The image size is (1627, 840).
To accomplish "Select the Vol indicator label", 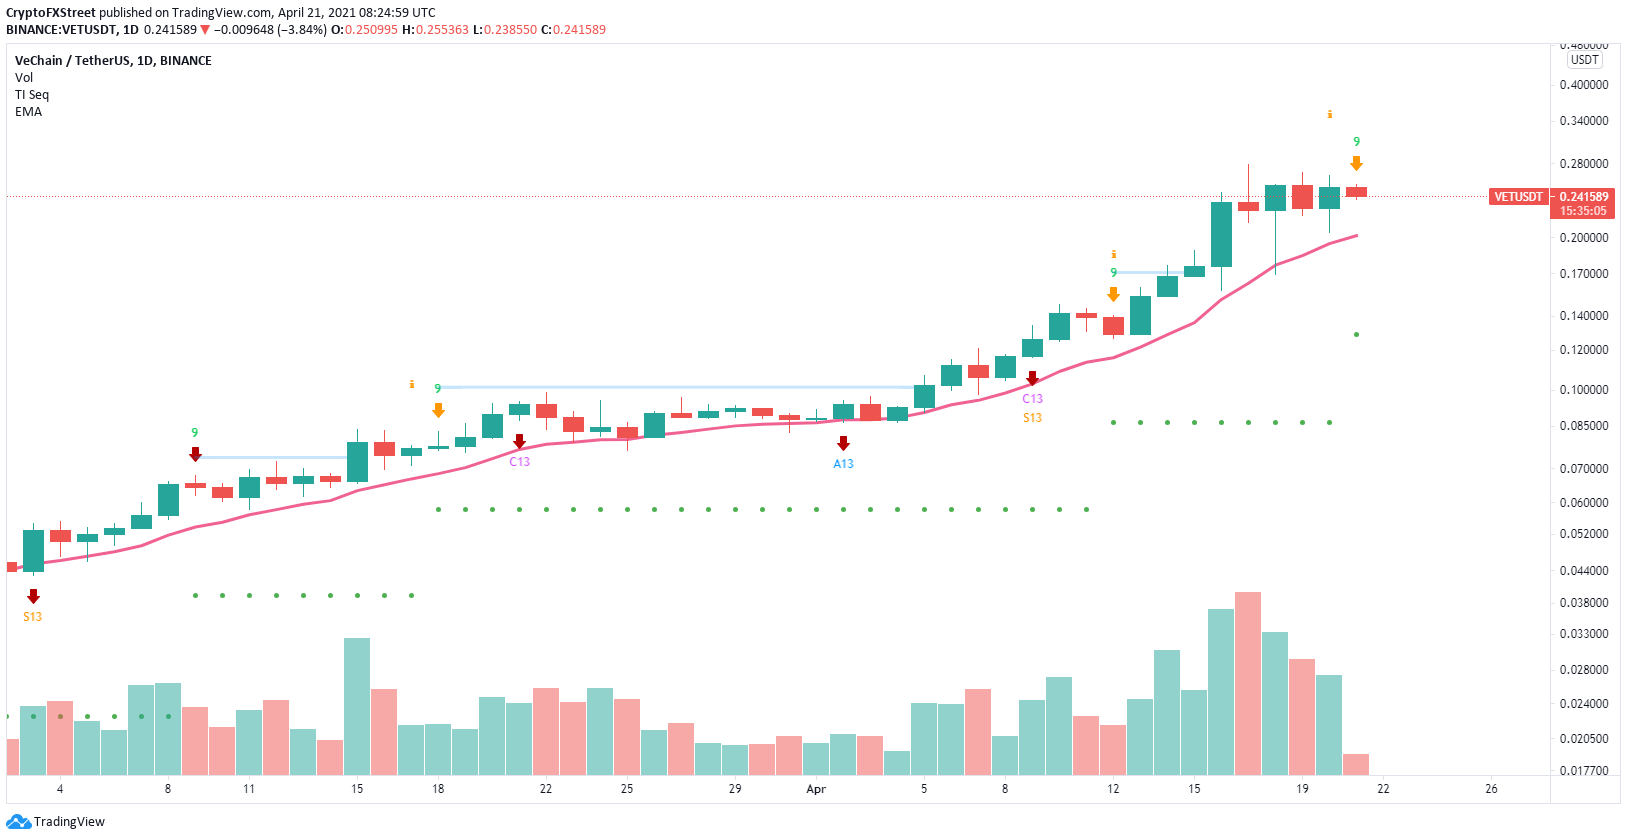I will point(24,78).
